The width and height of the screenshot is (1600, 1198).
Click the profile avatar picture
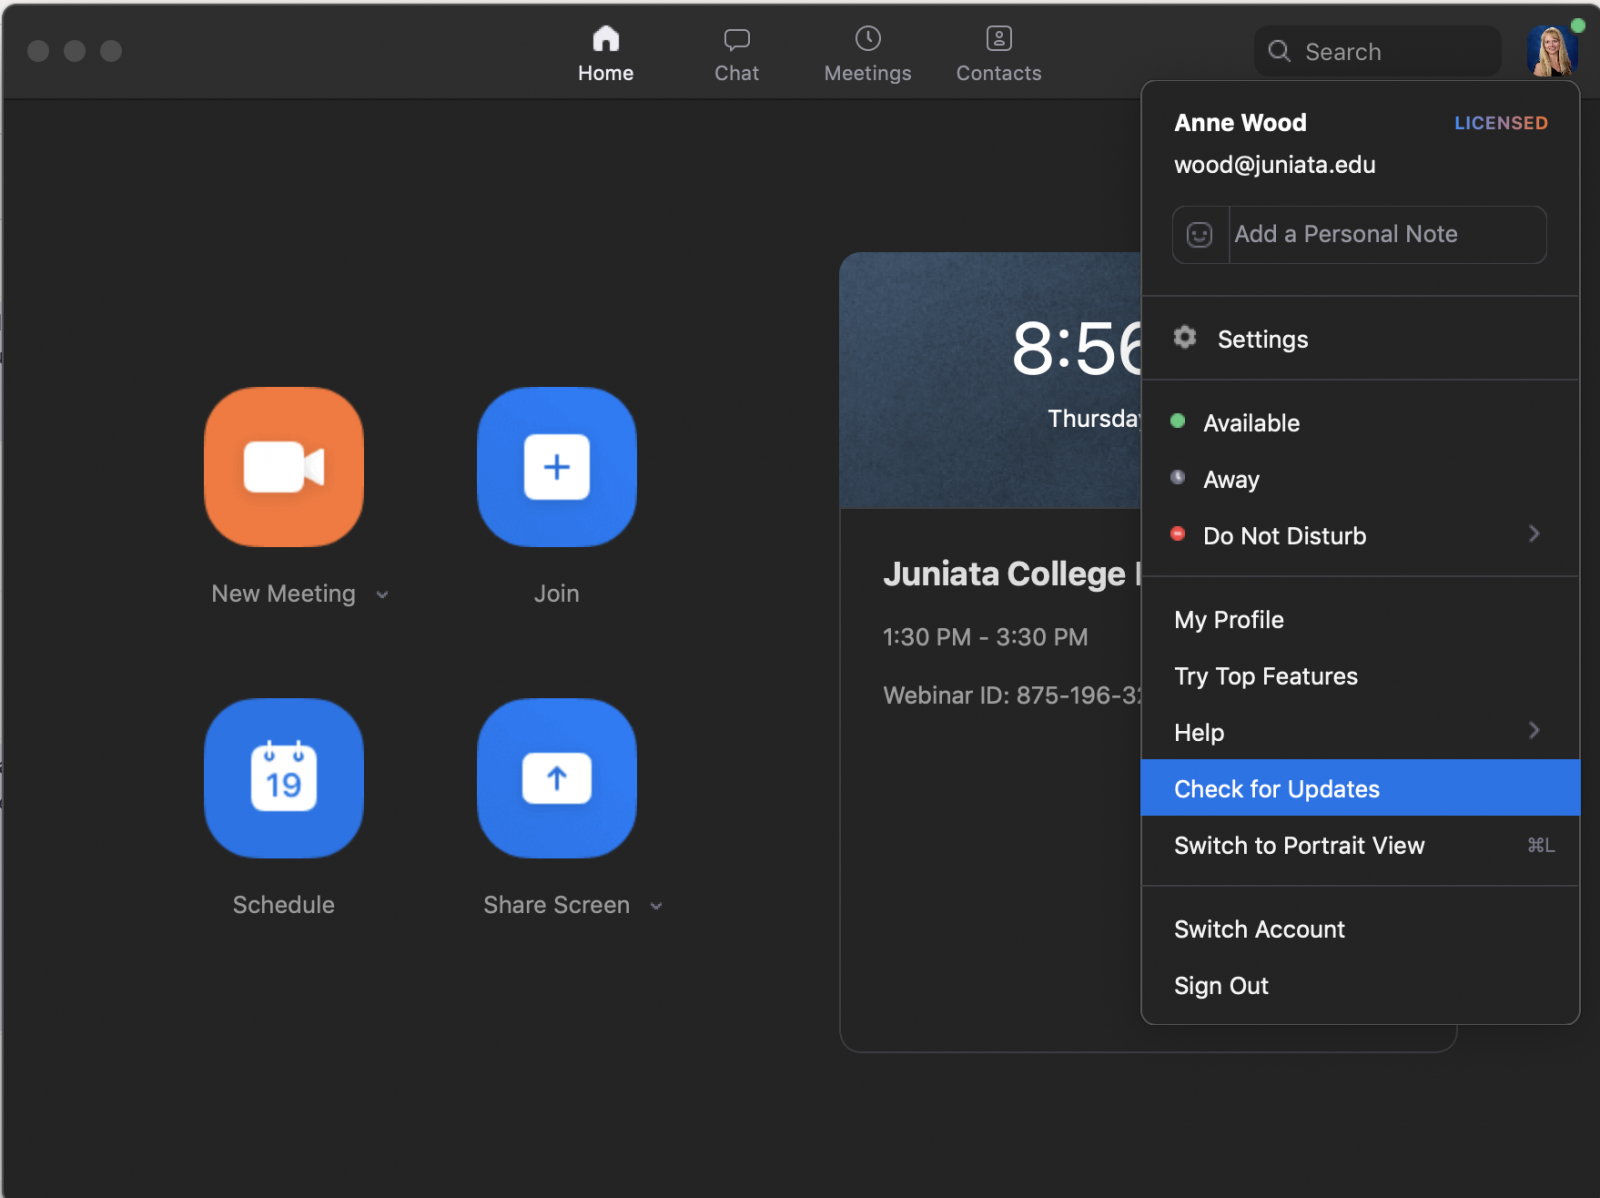pos(1552,51)
